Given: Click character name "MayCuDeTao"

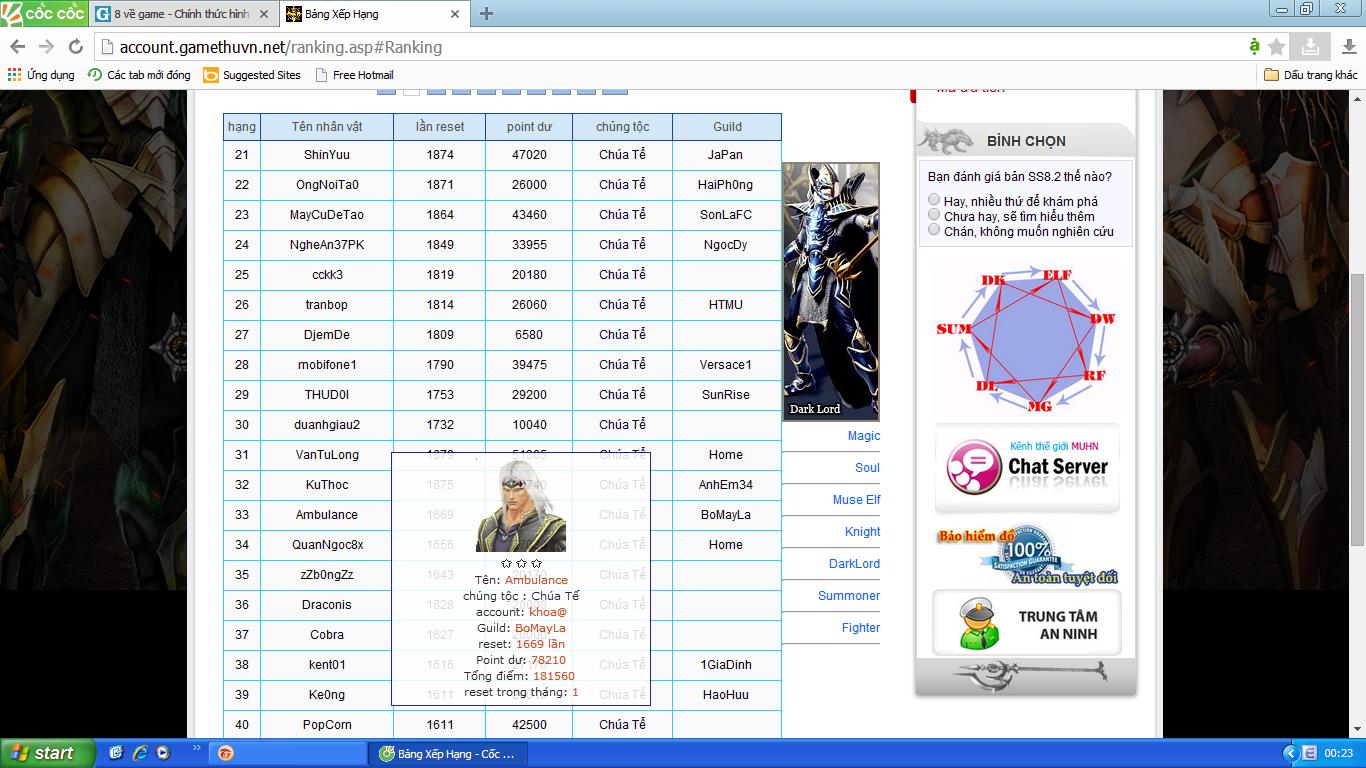Looking at the screenshot, I should [x=327, y=215].
